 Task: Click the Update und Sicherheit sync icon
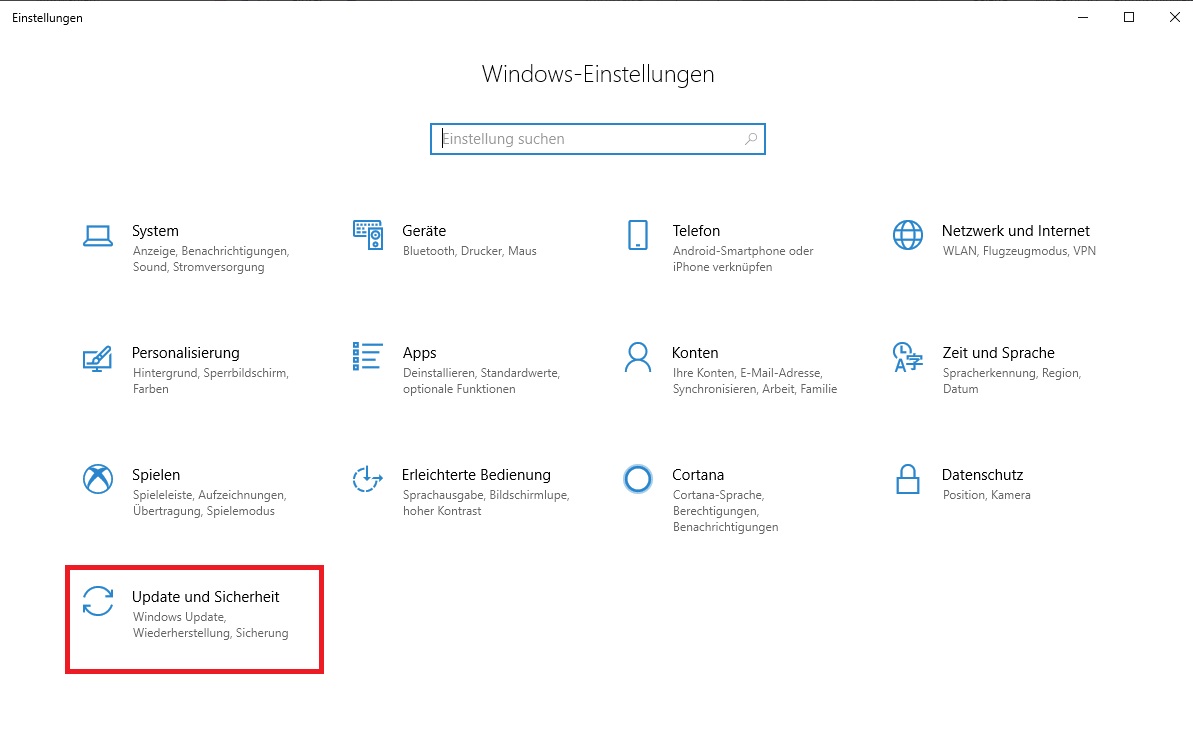pyautogui.click(x=97, y=601)
